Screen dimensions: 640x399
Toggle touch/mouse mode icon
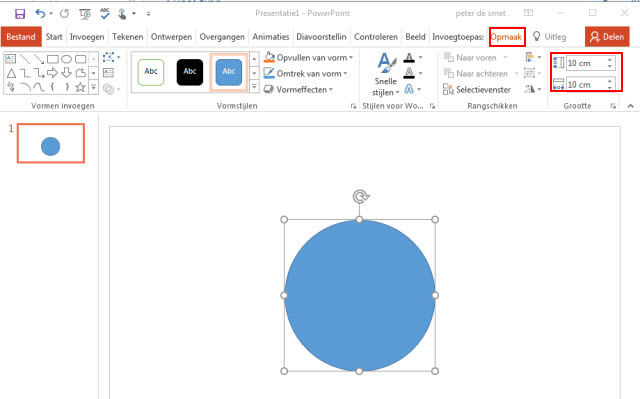click(122, 14)
